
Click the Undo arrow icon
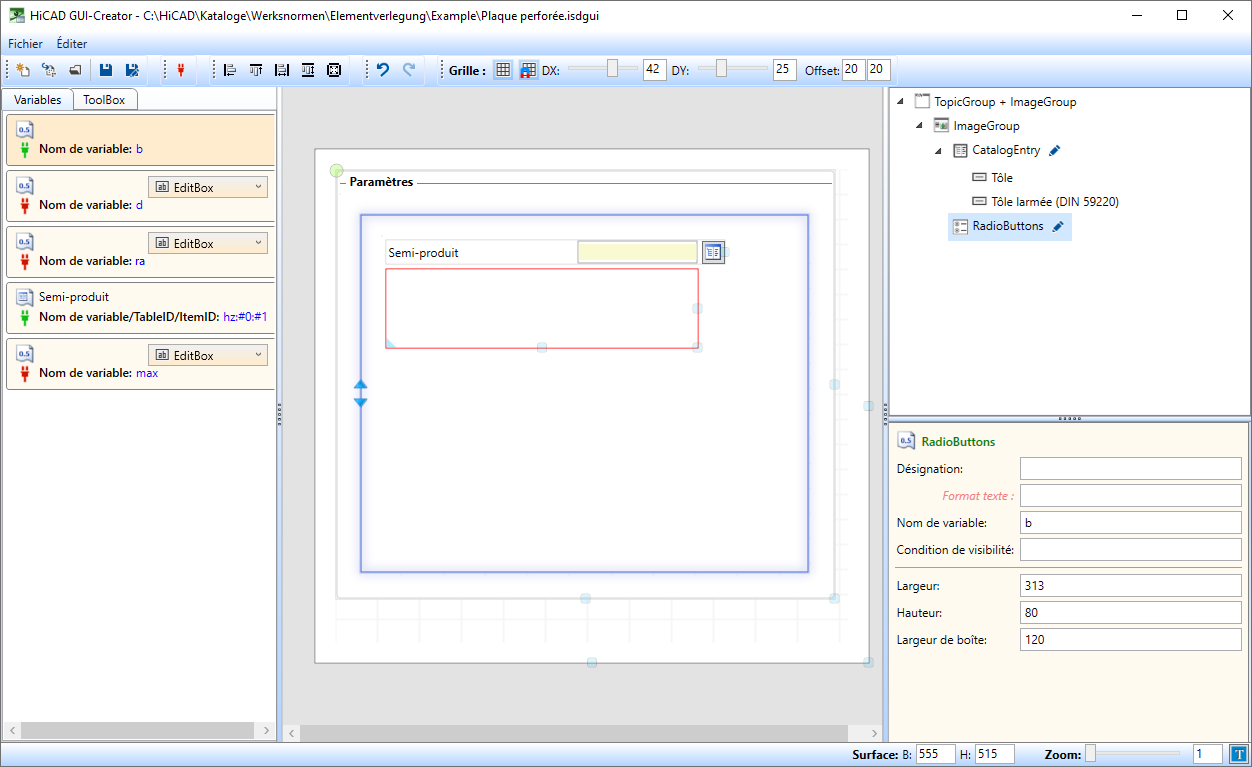coord(382,70)
